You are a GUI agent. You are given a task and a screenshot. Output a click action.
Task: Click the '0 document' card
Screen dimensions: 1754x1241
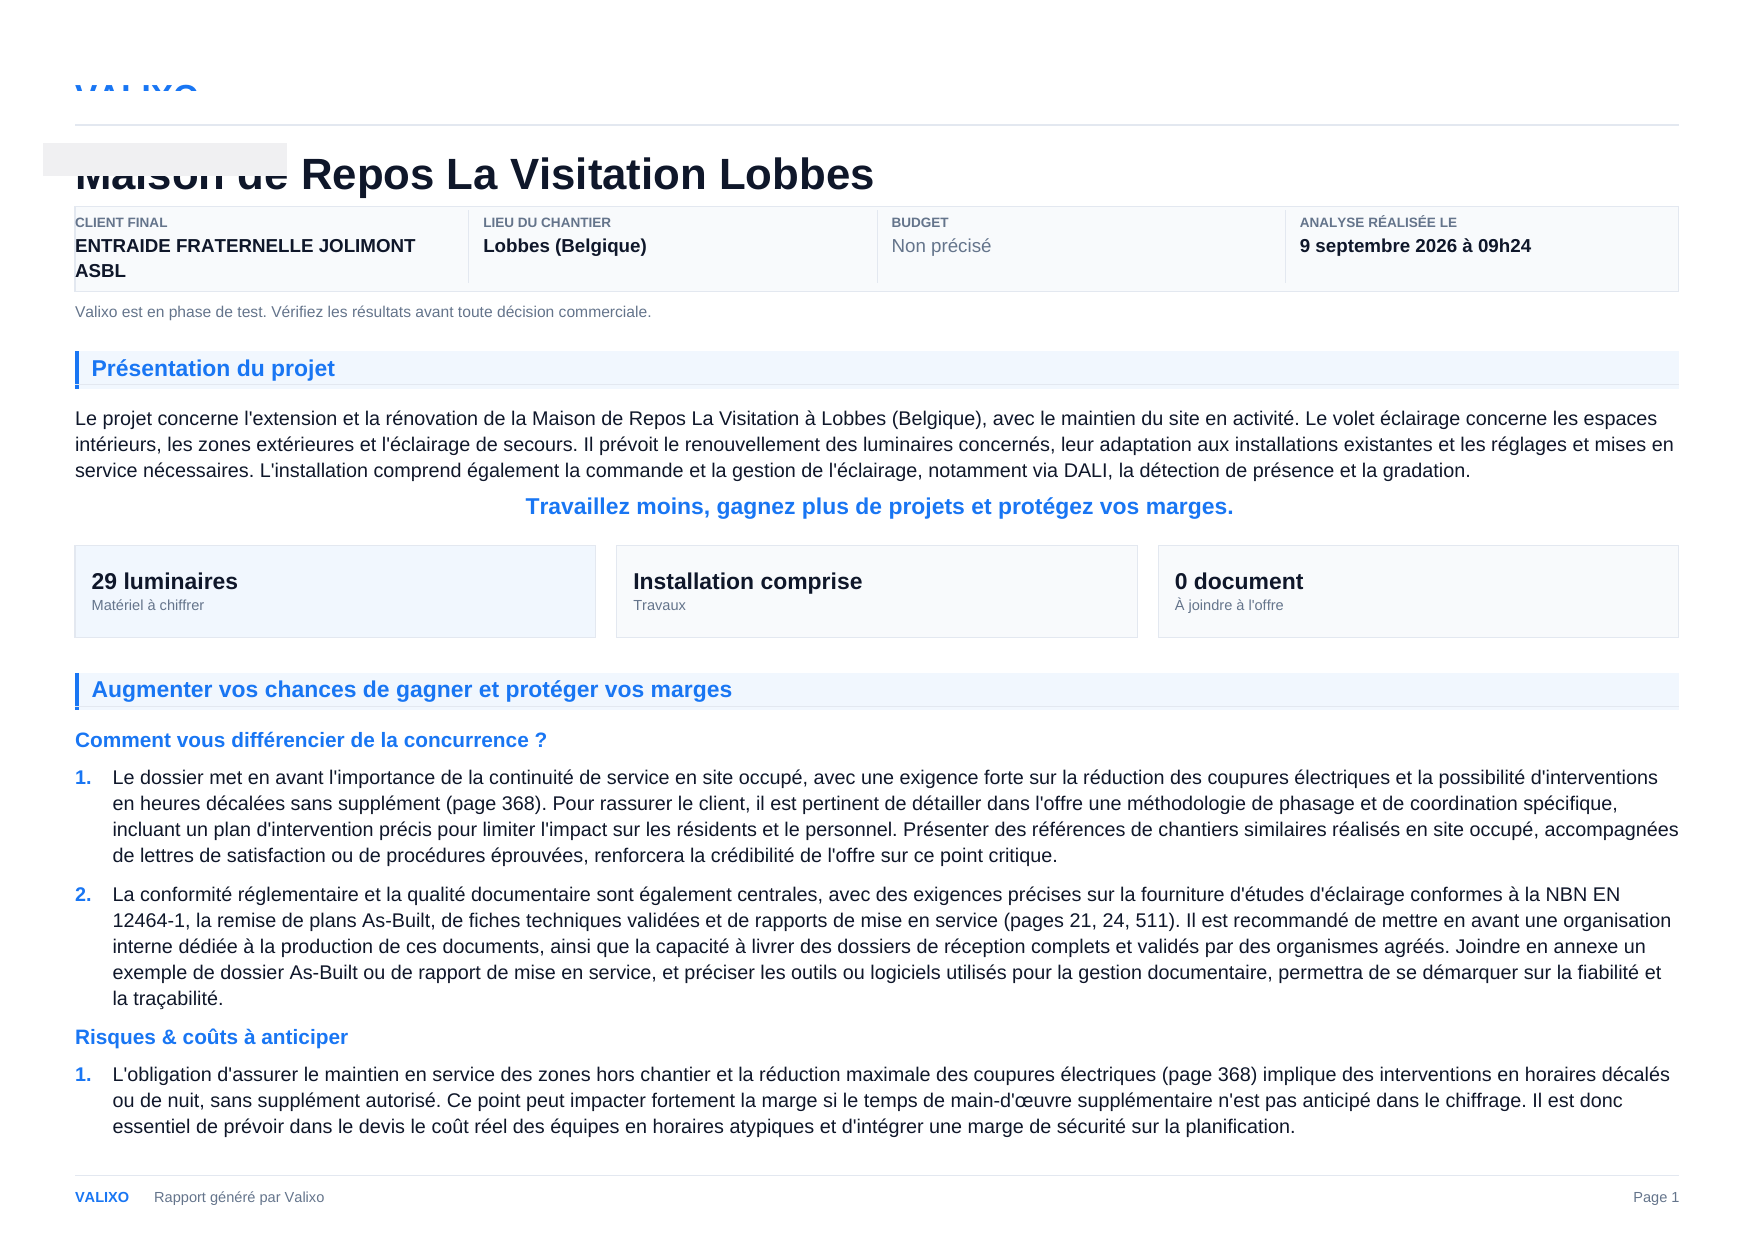click(1418, 591)
